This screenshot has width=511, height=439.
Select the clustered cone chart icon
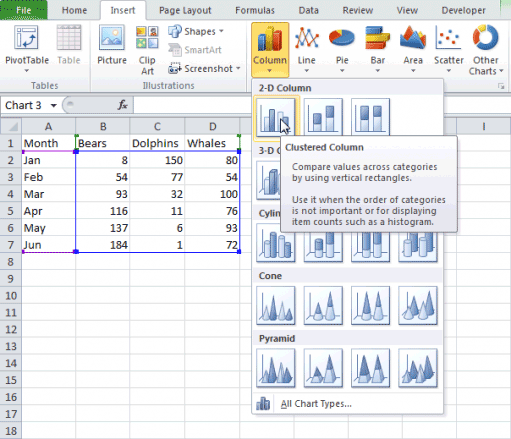pyautogui.click(x=276, y=305)
